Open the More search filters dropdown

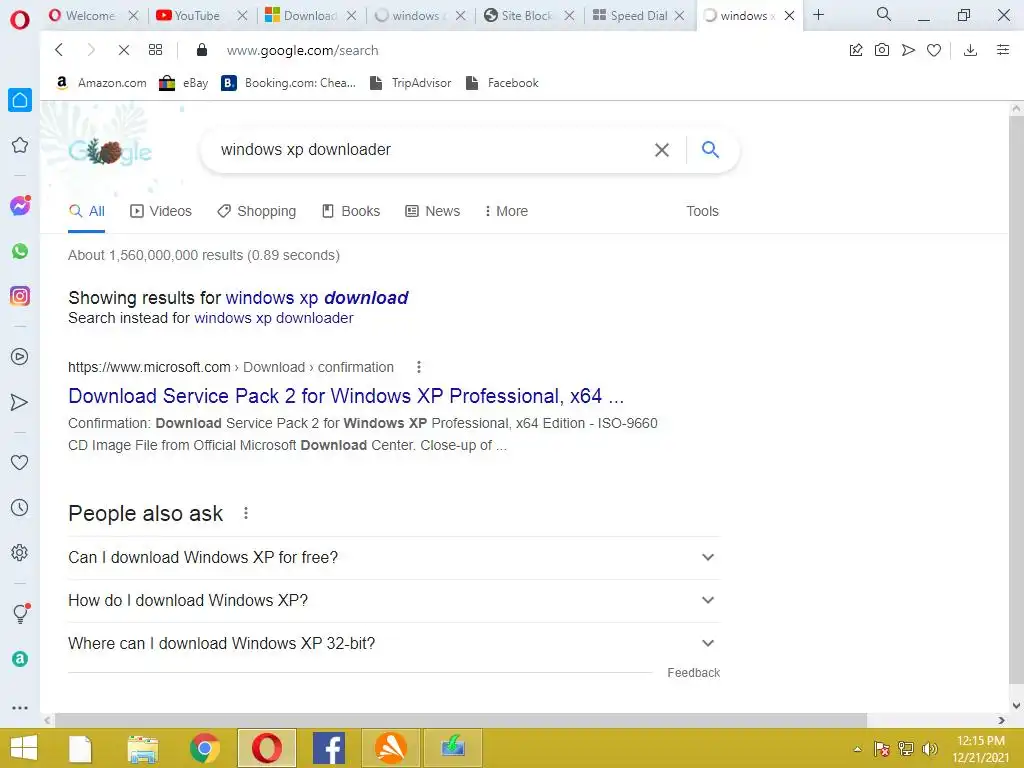coord(506,211)
